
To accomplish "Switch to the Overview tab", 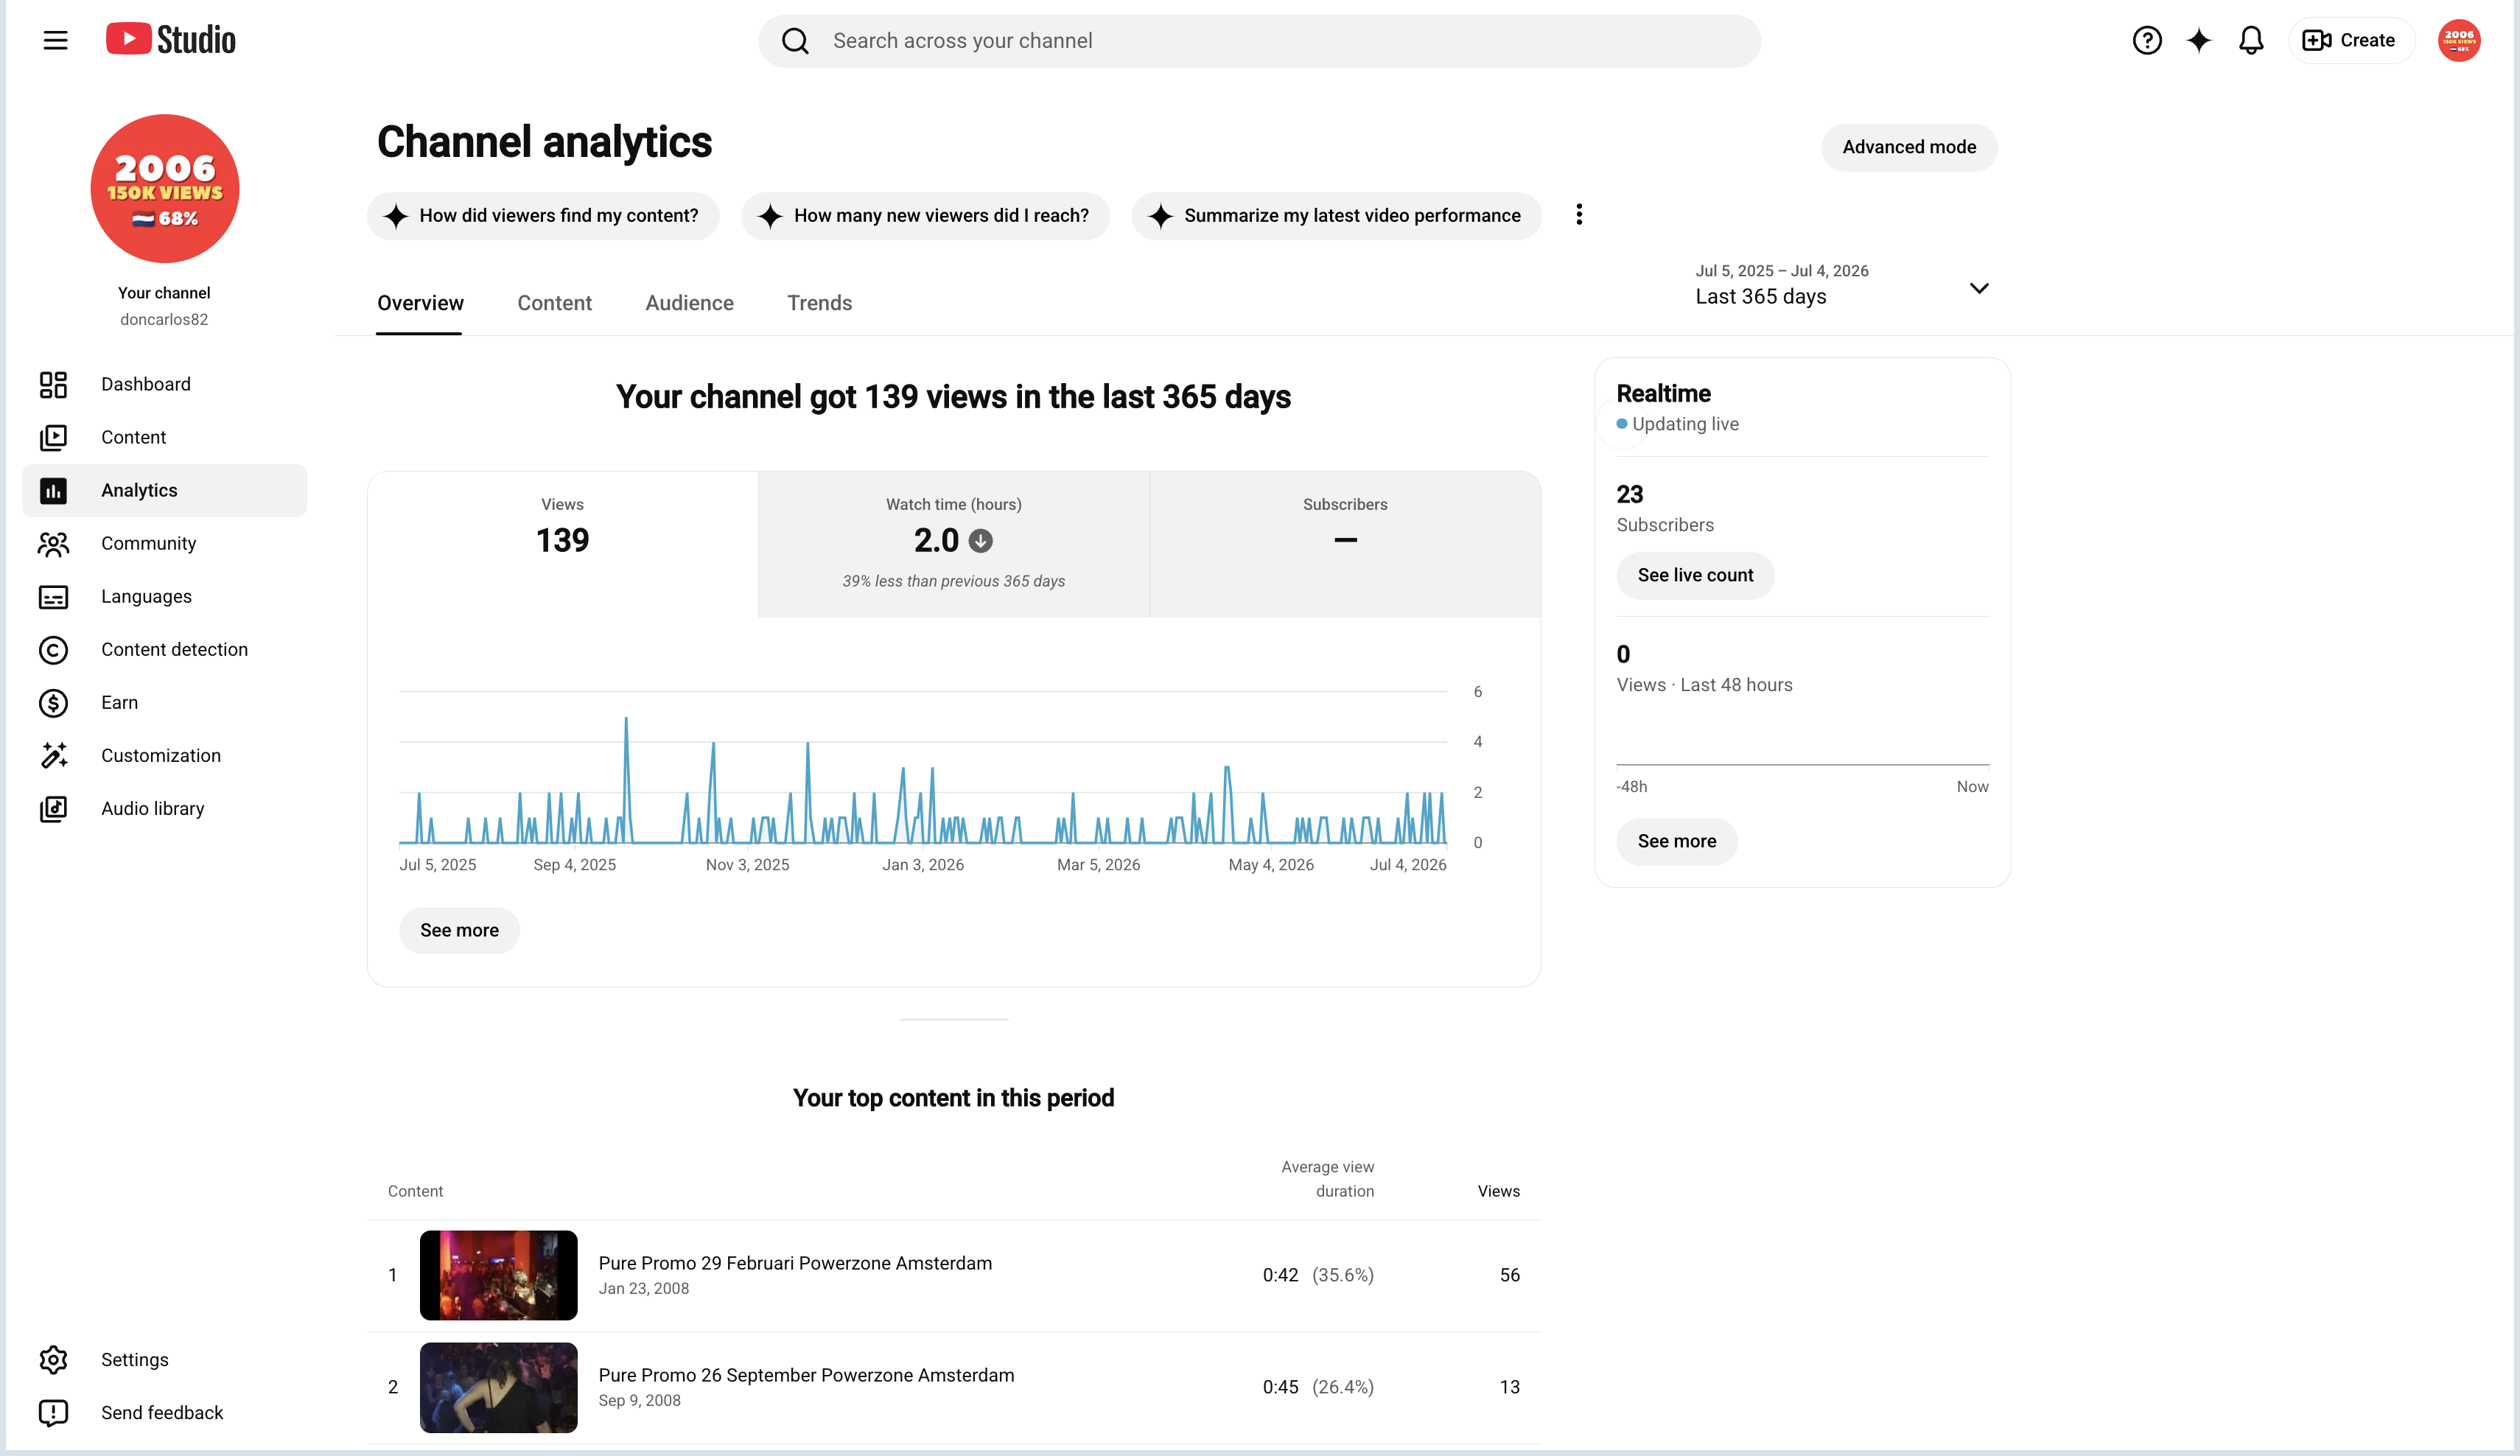I will tap(420, 303).
